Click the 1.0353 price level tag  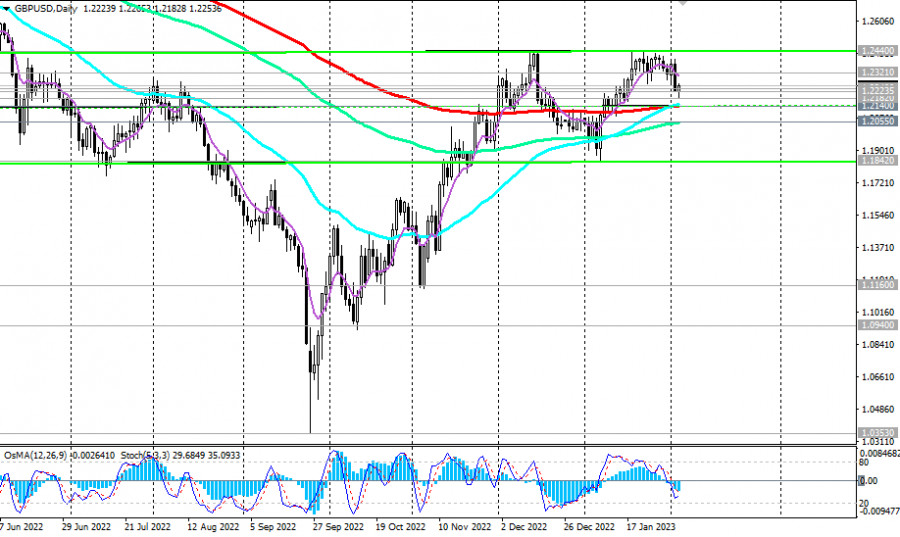coord(876,433)
